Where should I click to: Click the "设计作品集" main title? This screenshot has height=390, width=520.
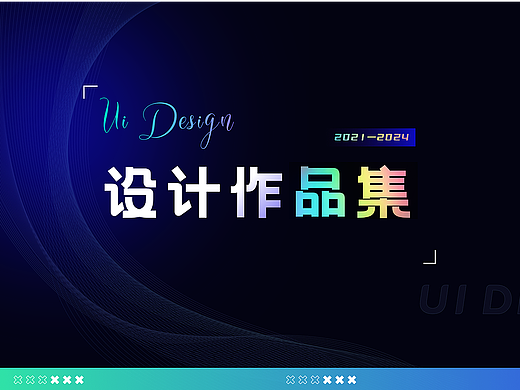tap(258, 192)
